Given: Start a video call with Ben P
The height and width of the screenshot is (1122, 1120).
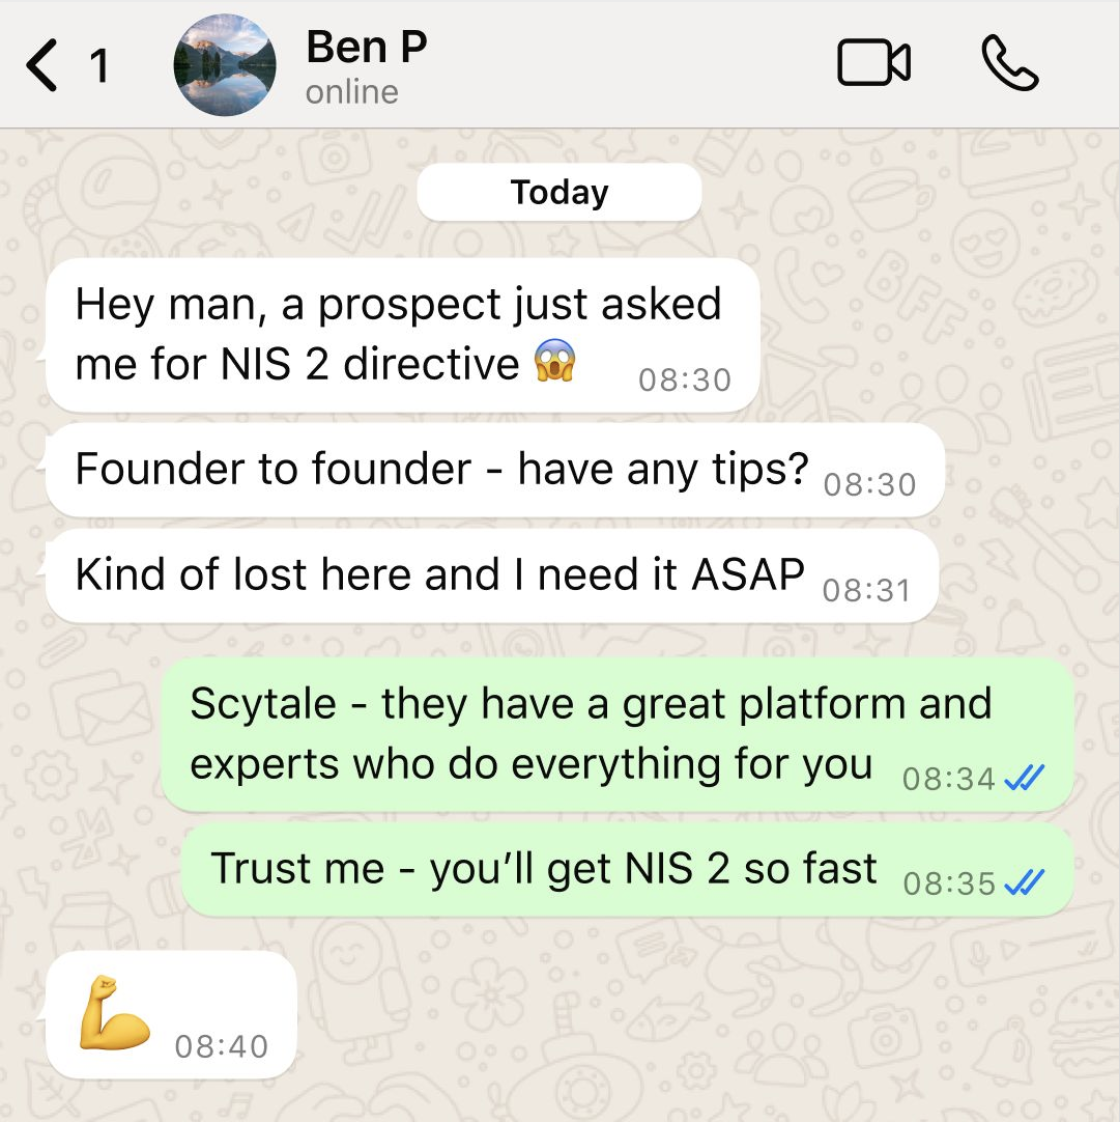Looking at the screenshot, I should point(874,63).
